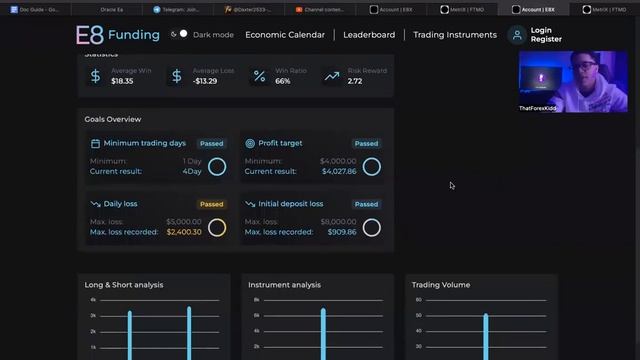
Task: Open the Leaderboard page
Action: [x=369, y=35]
